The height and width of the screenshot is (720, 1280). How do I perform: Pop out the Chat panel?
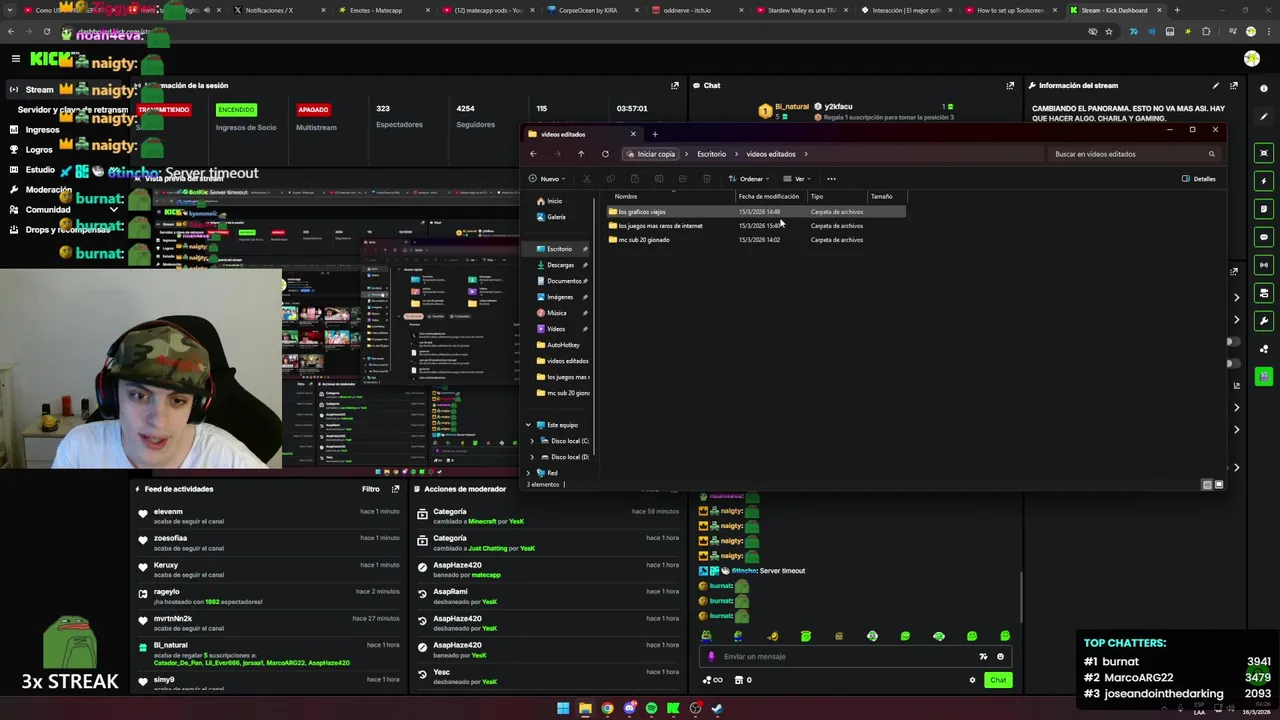1010,85
